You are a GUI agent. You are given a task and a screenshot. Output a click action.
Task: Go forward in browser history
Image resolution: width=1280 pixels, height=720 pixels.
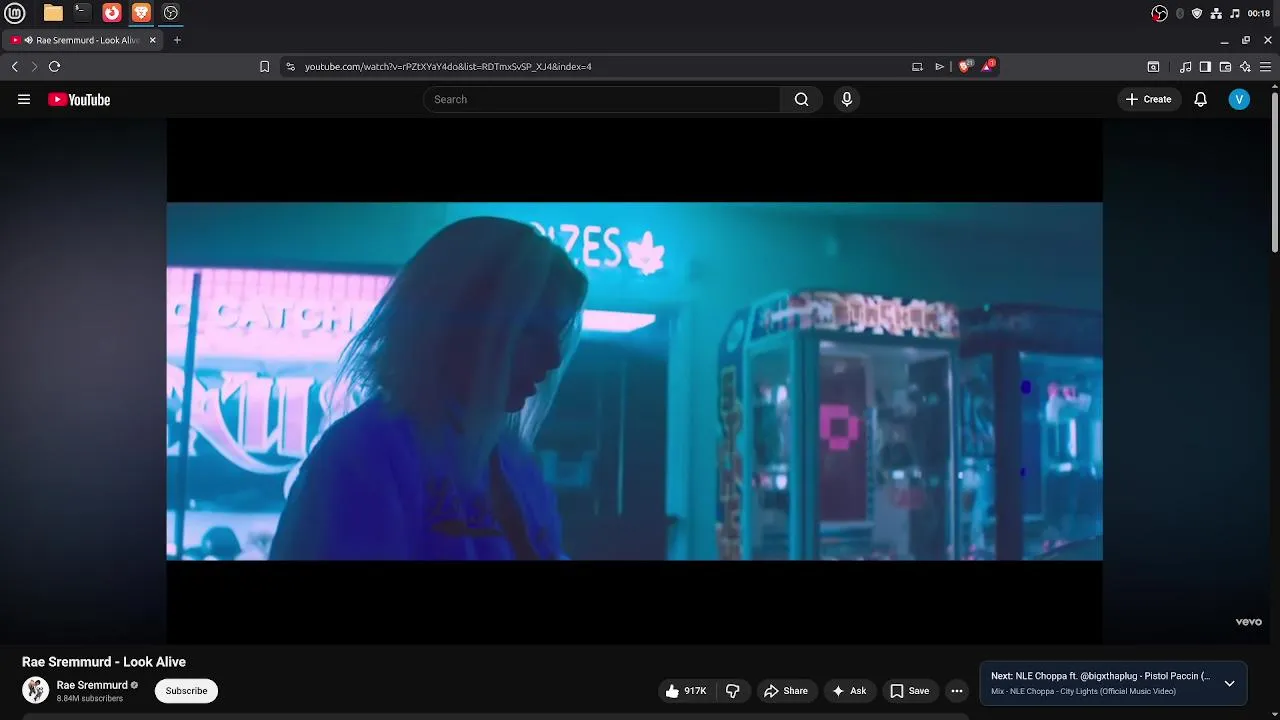click(x=34, y=66)
